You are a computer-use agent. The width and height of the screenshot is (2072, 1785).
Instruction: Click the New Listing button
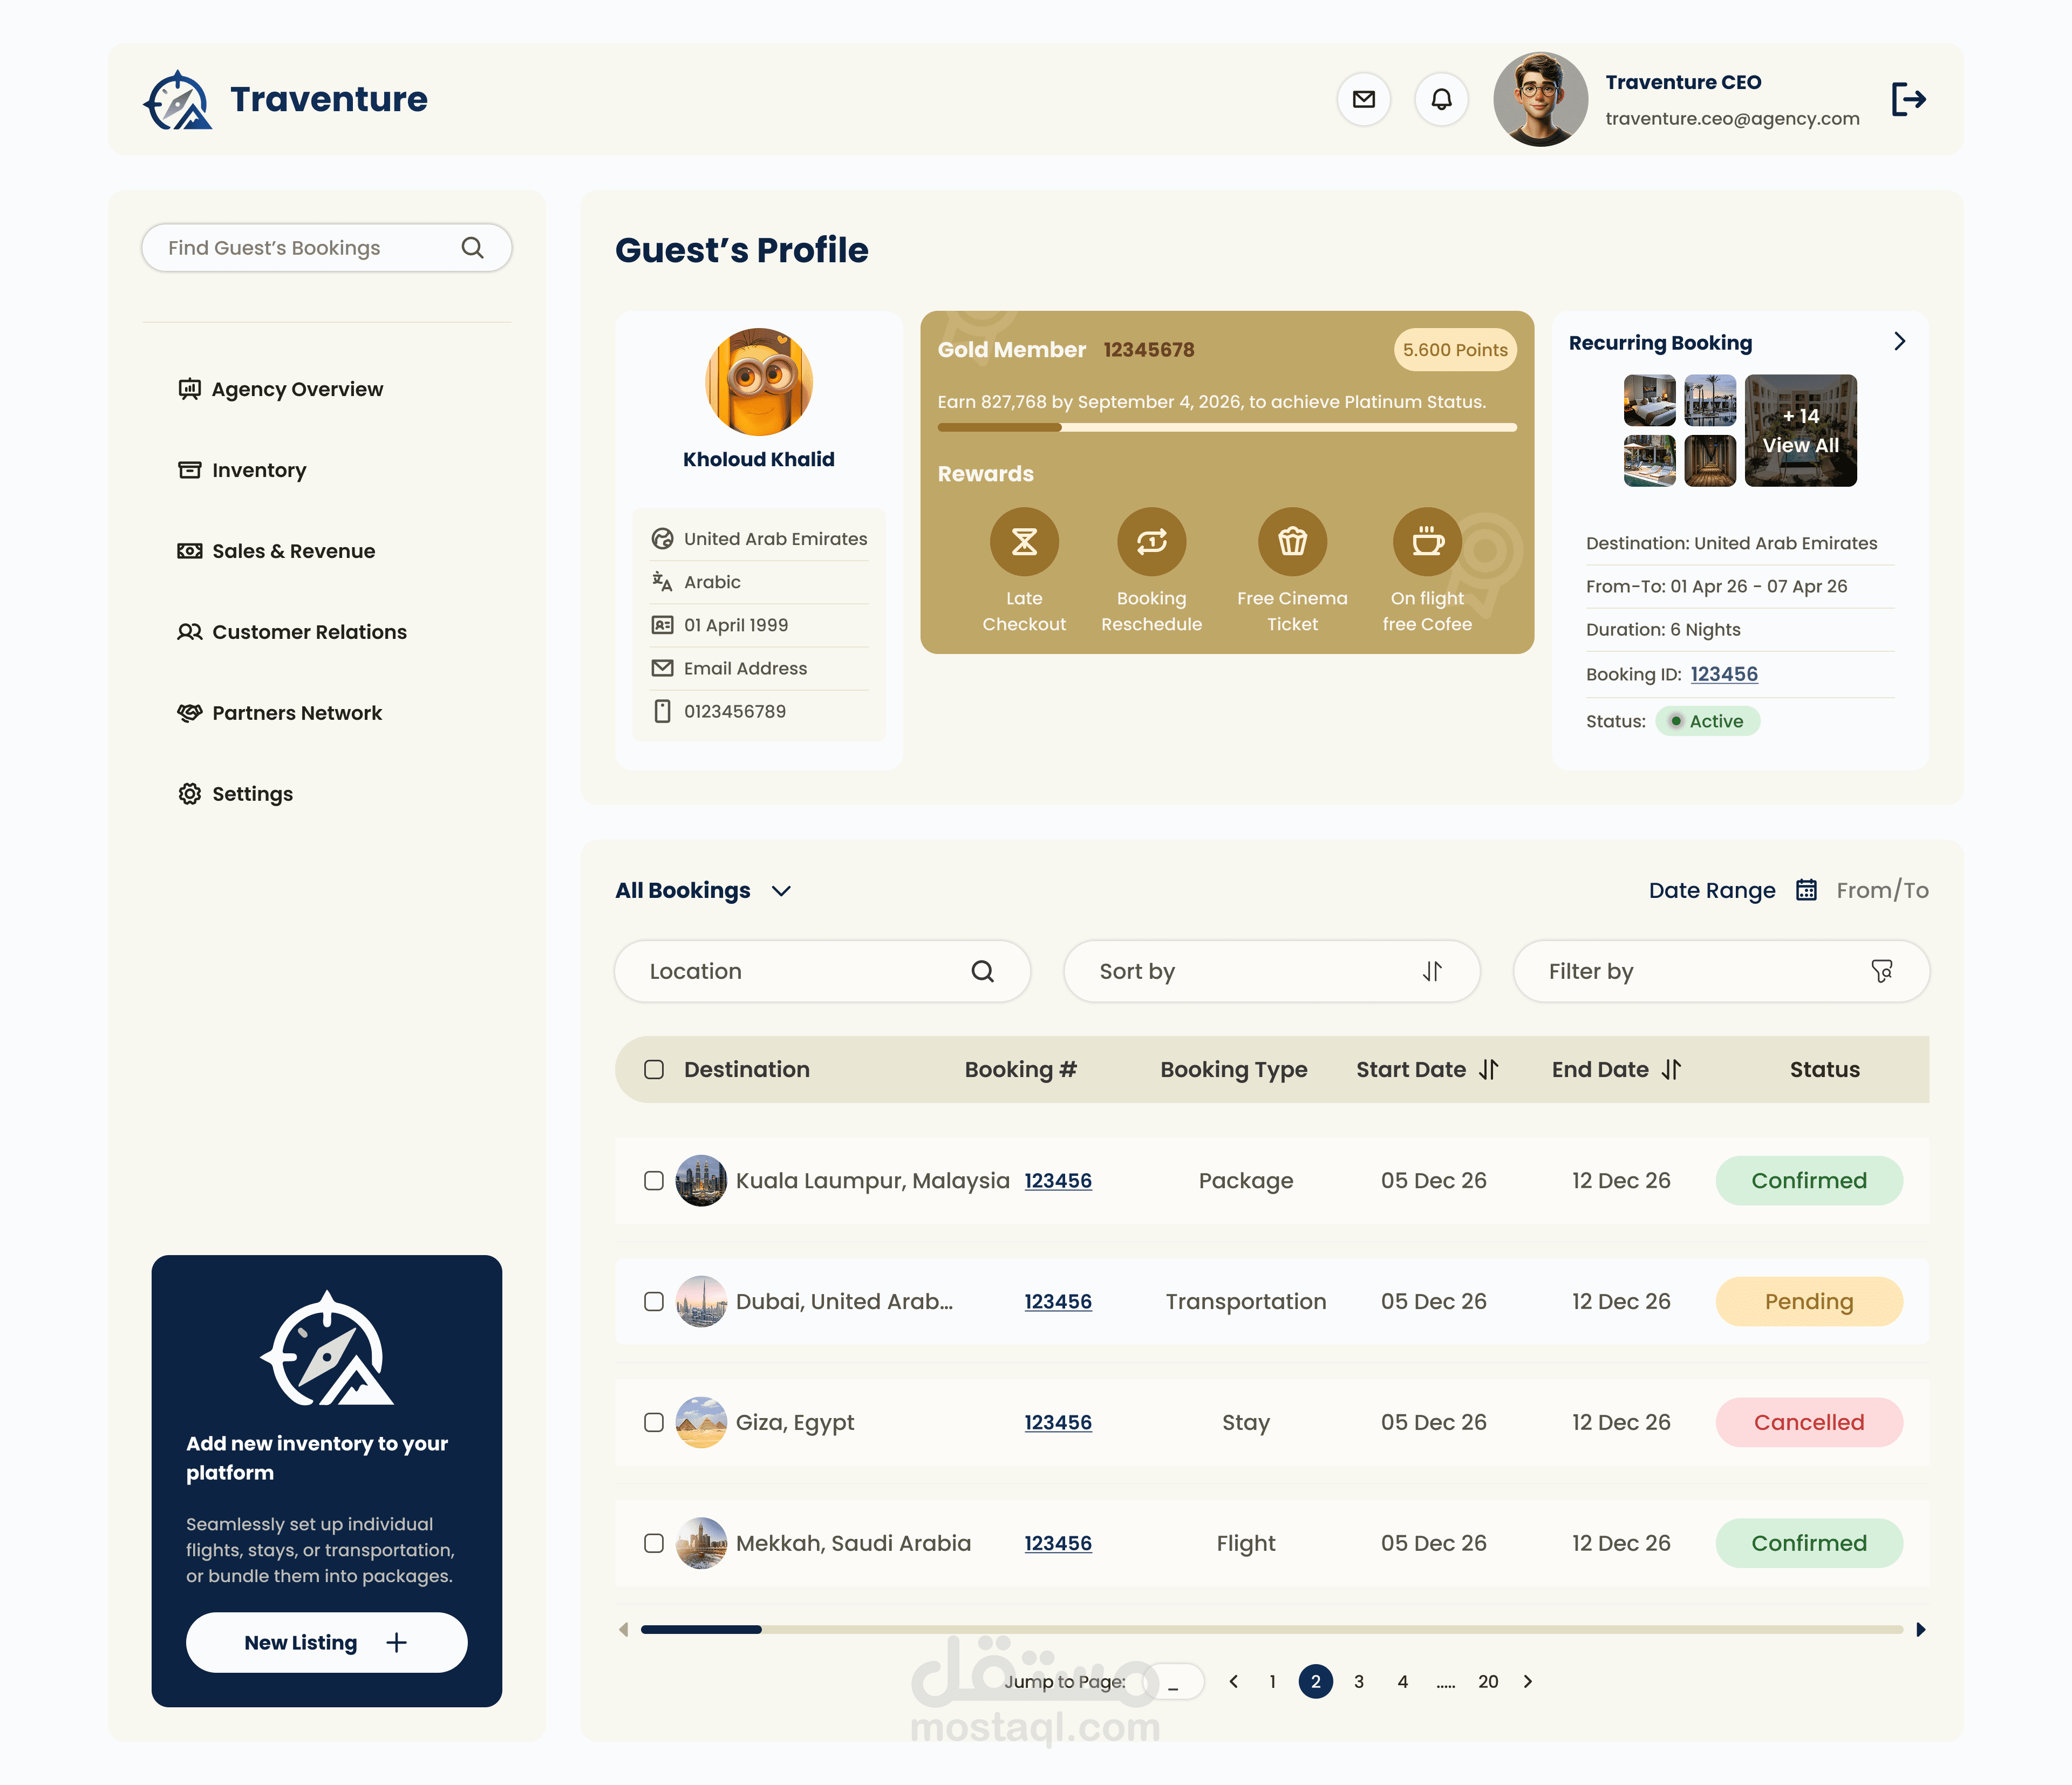click(x=326, y=1642)
